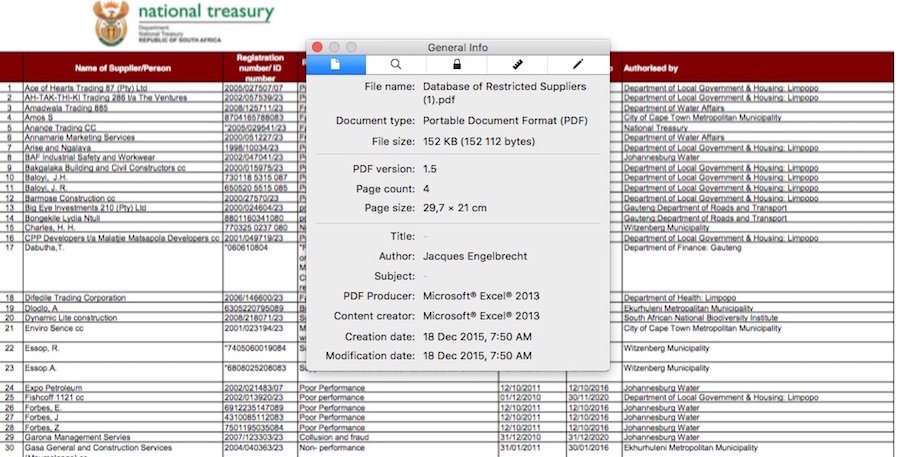The width and height of the screenshot is (900, 457).
Task: Click supplier 'Dabutha,T.' in row 17
Action: [44, 247]
